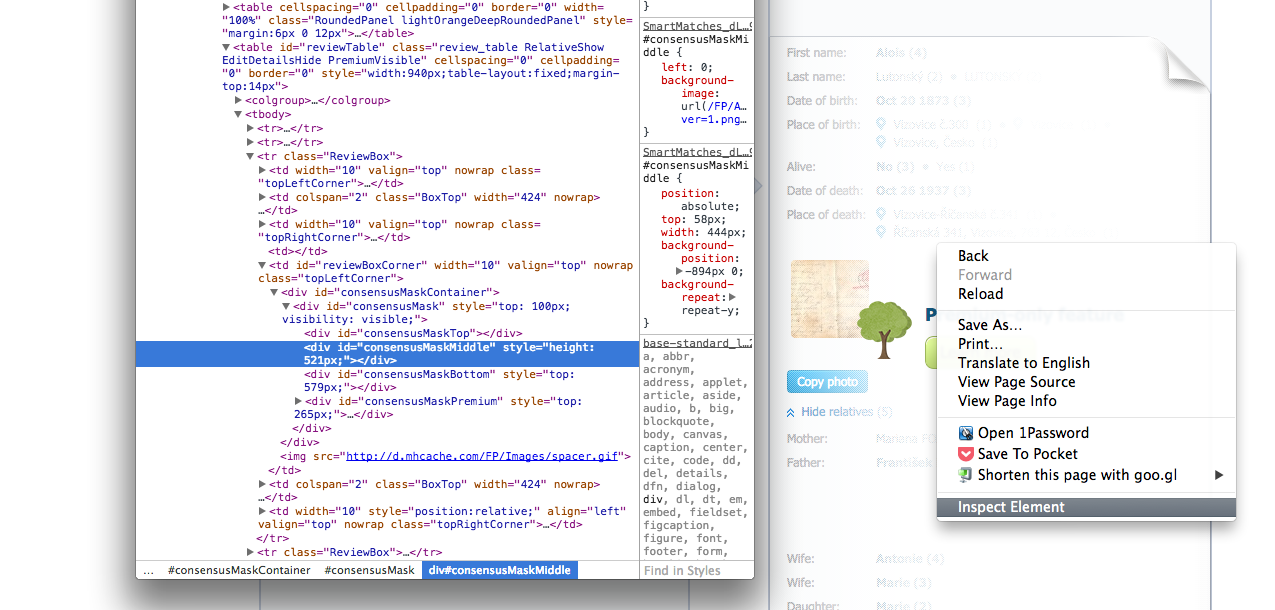Click the "Lutonský (2)" last name value
Screen dimensions: 1275x610
pyautogui.click(x=909, y=77)
